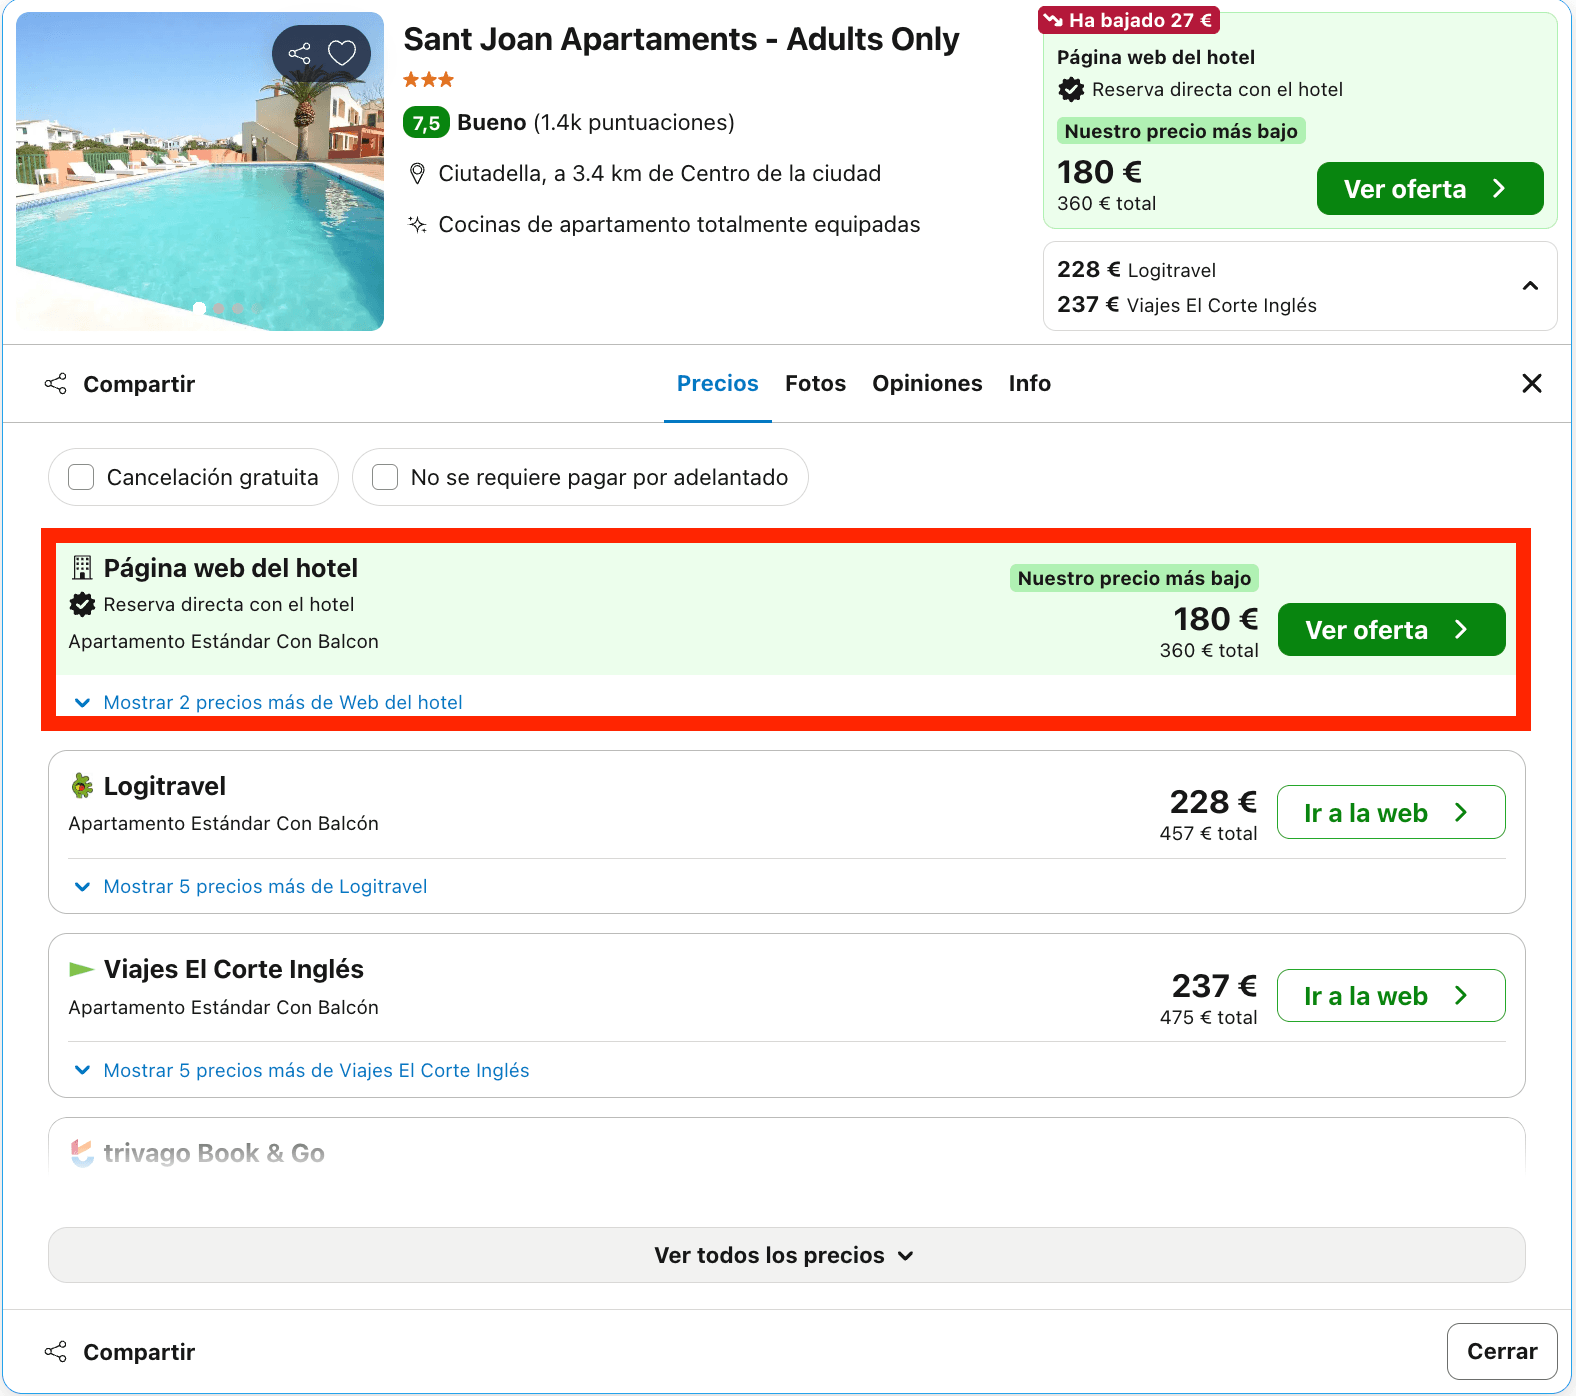Click the hotel pool photo
Image resolution: width=1576 pixels, height=1396 pixels.
click(x=200, y=171)
